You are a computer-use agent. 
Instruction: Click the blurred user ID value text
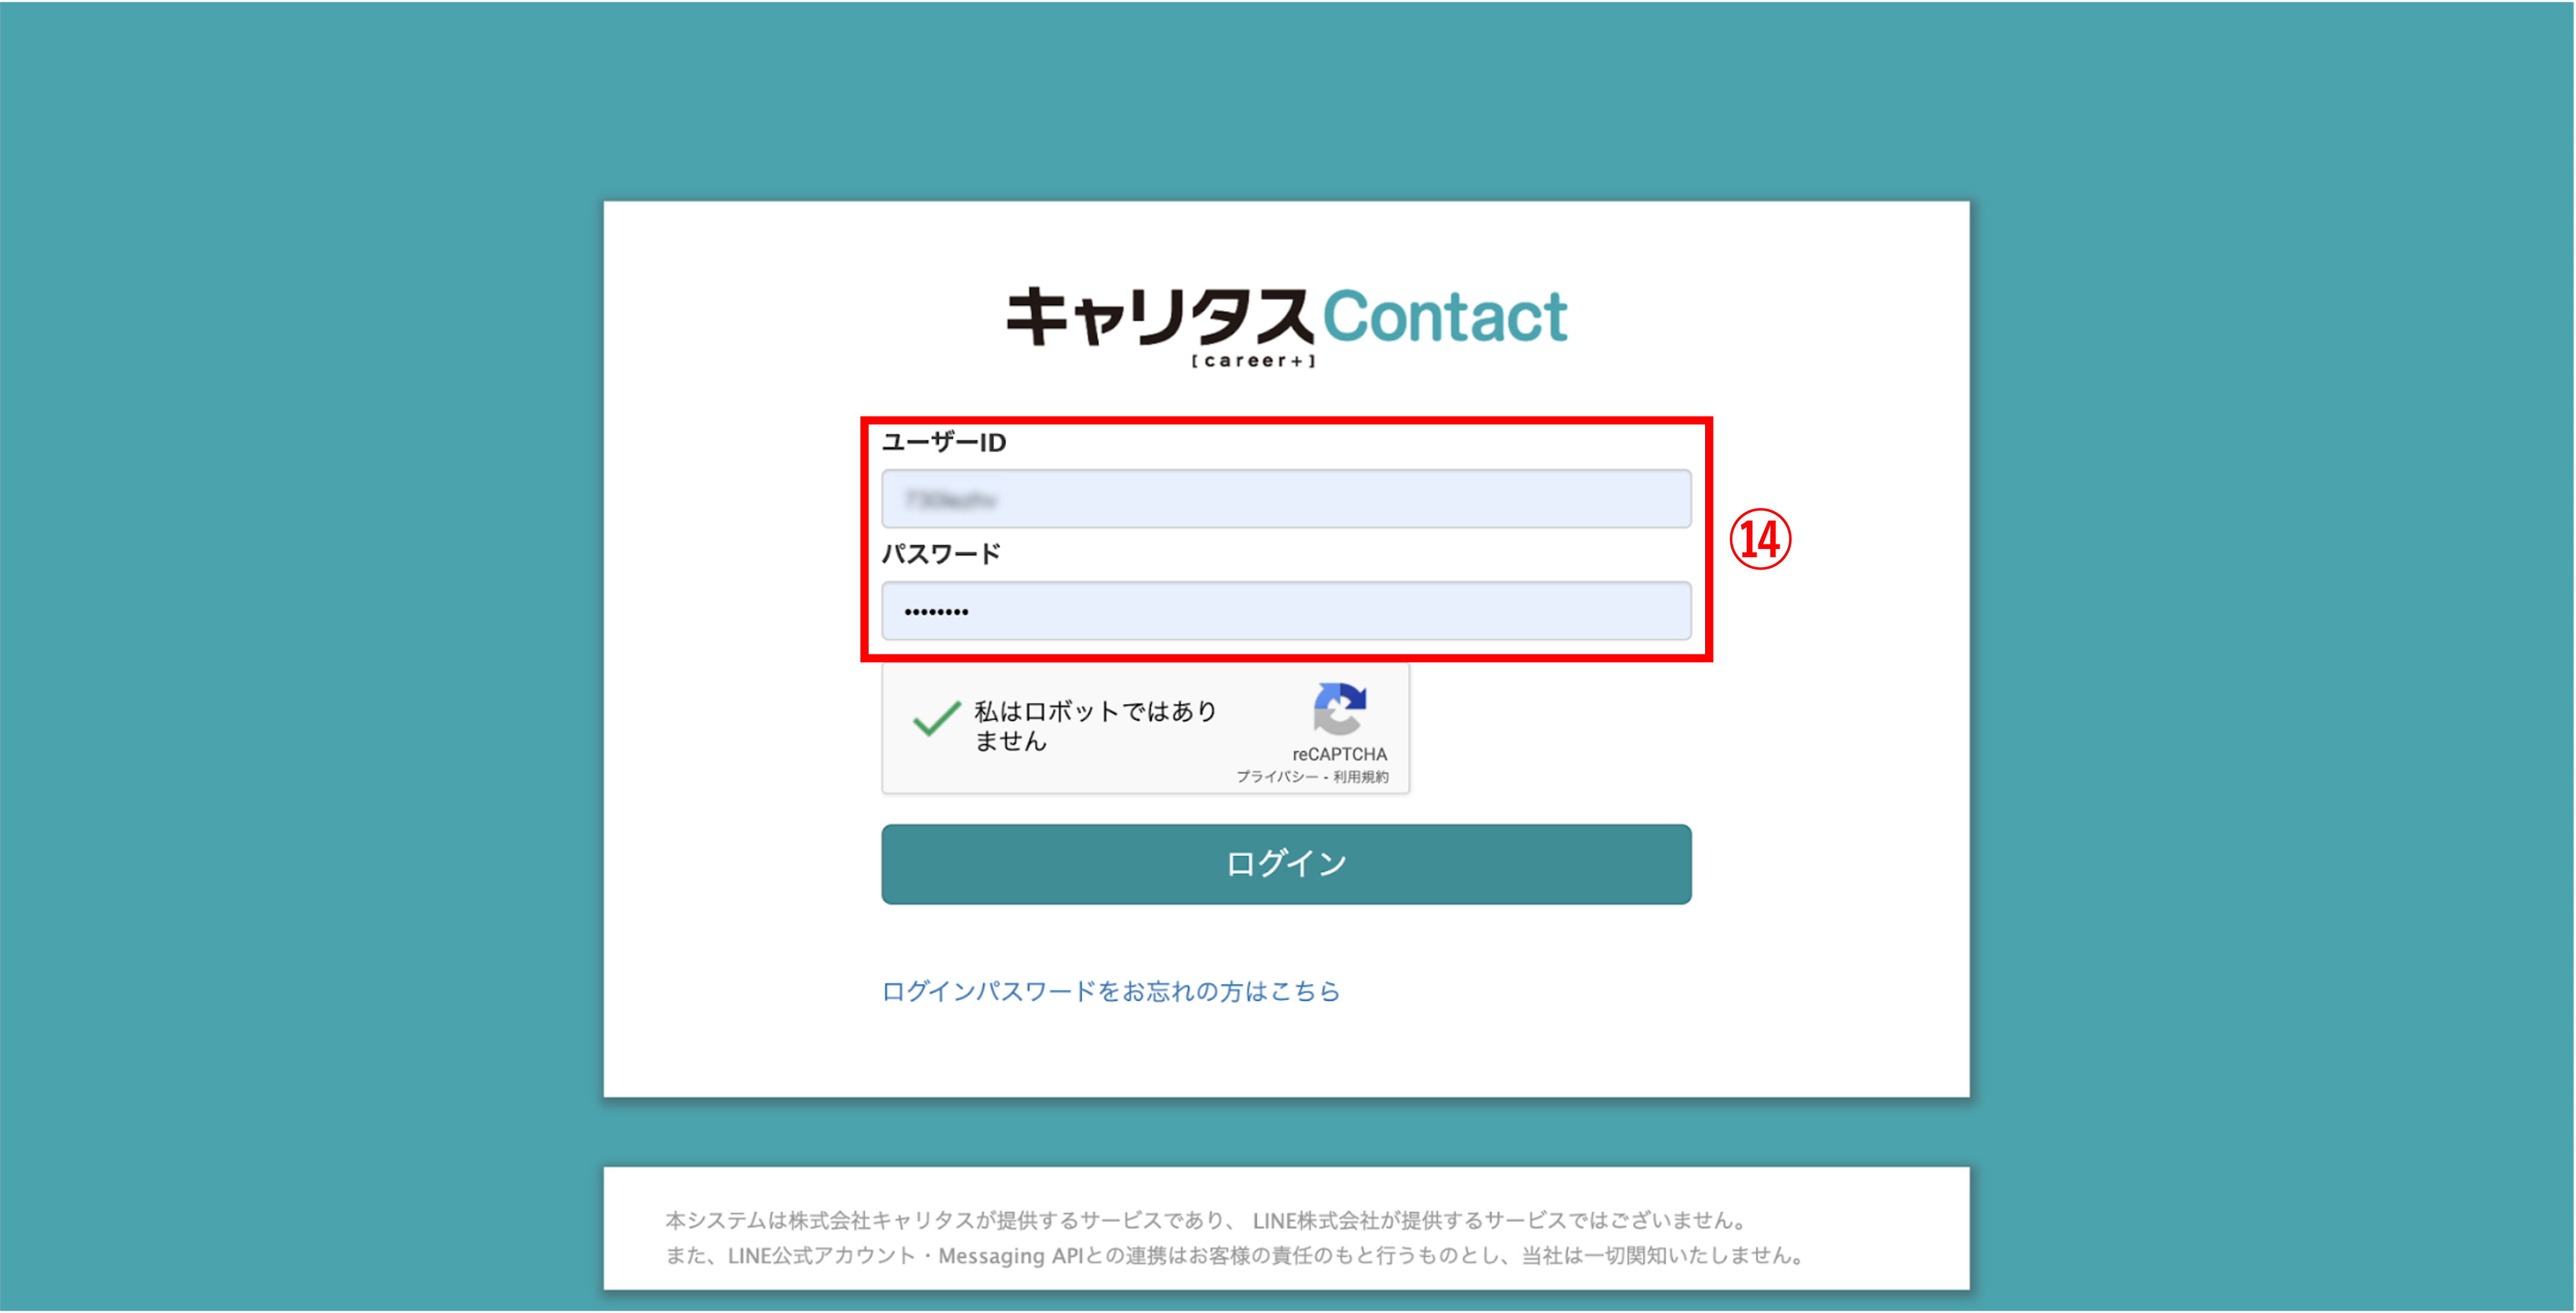pyautogui.click(x=950, y=499)
